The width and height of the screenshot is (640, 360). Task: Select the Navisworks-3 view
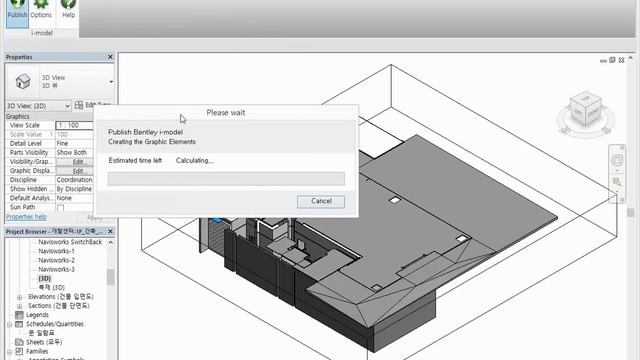click(x=56, y=269)
